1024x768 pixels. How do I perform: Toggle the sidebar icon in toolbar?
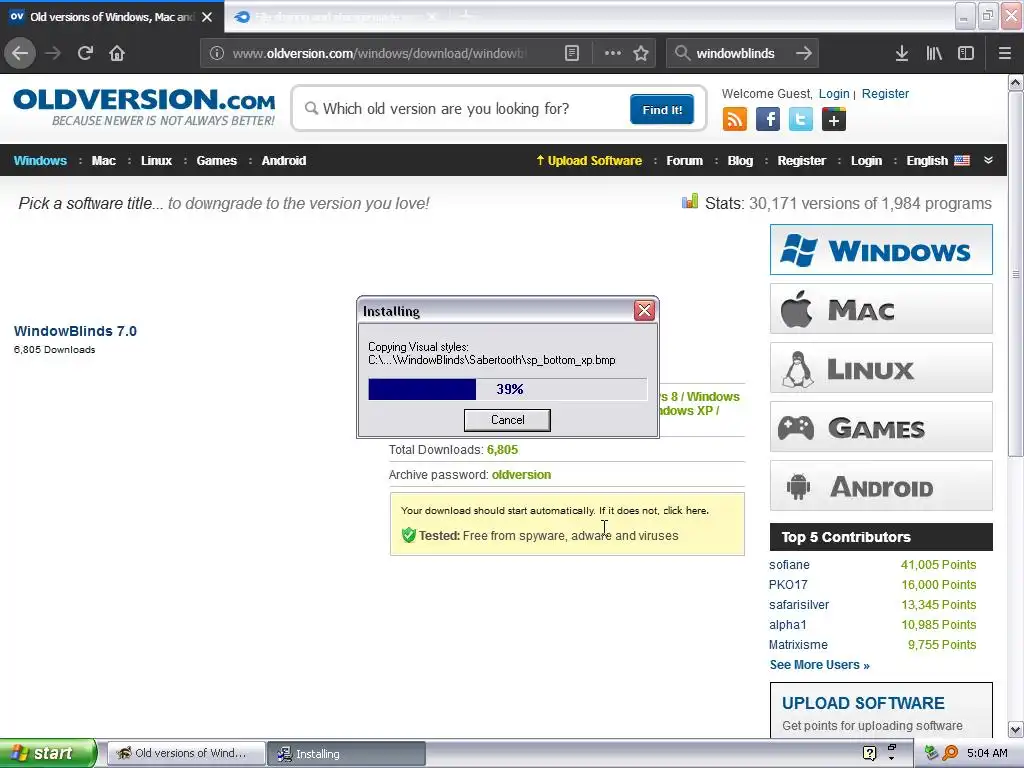click(x=966, y=53)
